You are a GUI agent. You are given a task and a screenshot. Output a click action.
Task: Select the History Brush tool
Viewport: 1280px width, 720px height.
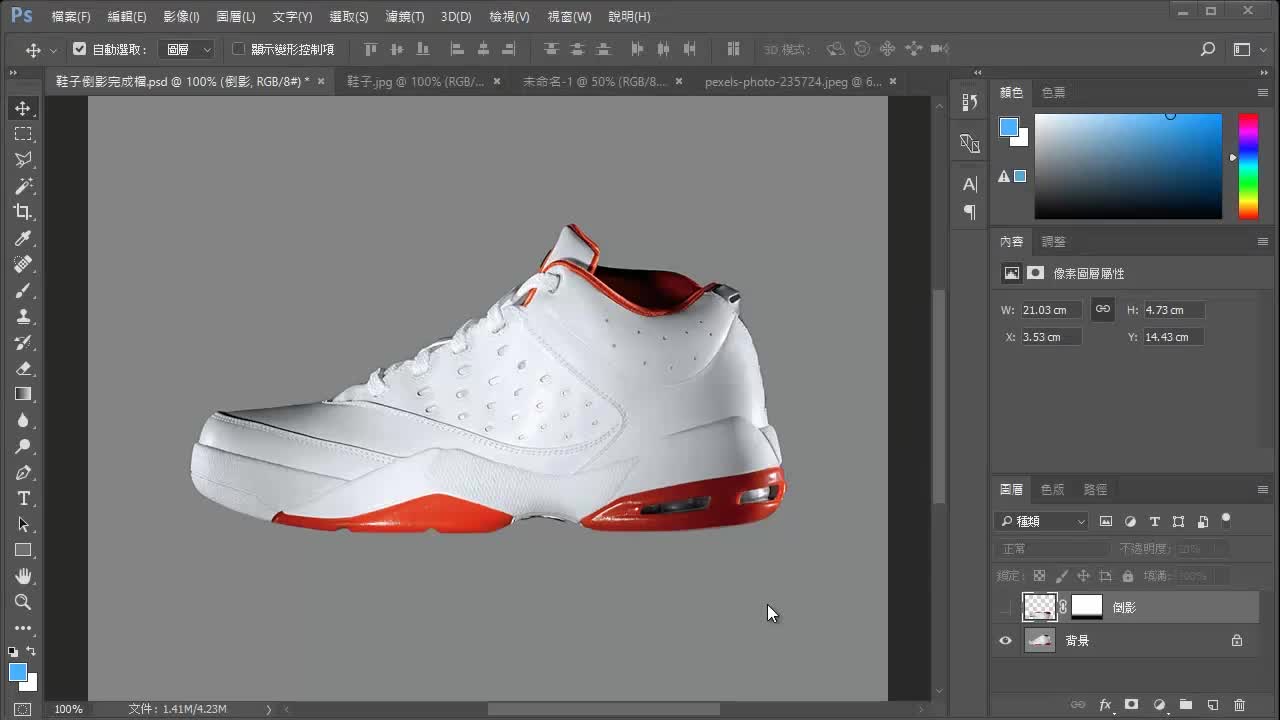coord(23,342)
